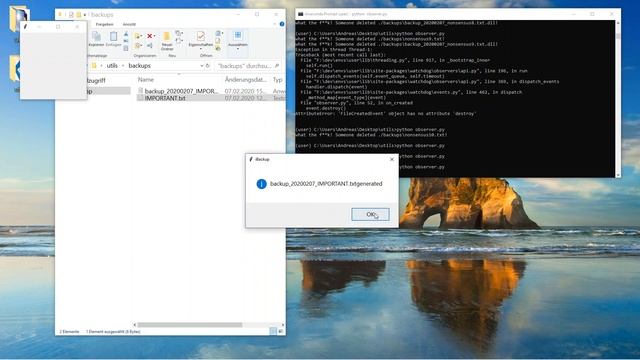Click the Explorer horizontal scrollbar

coord(190,325)
